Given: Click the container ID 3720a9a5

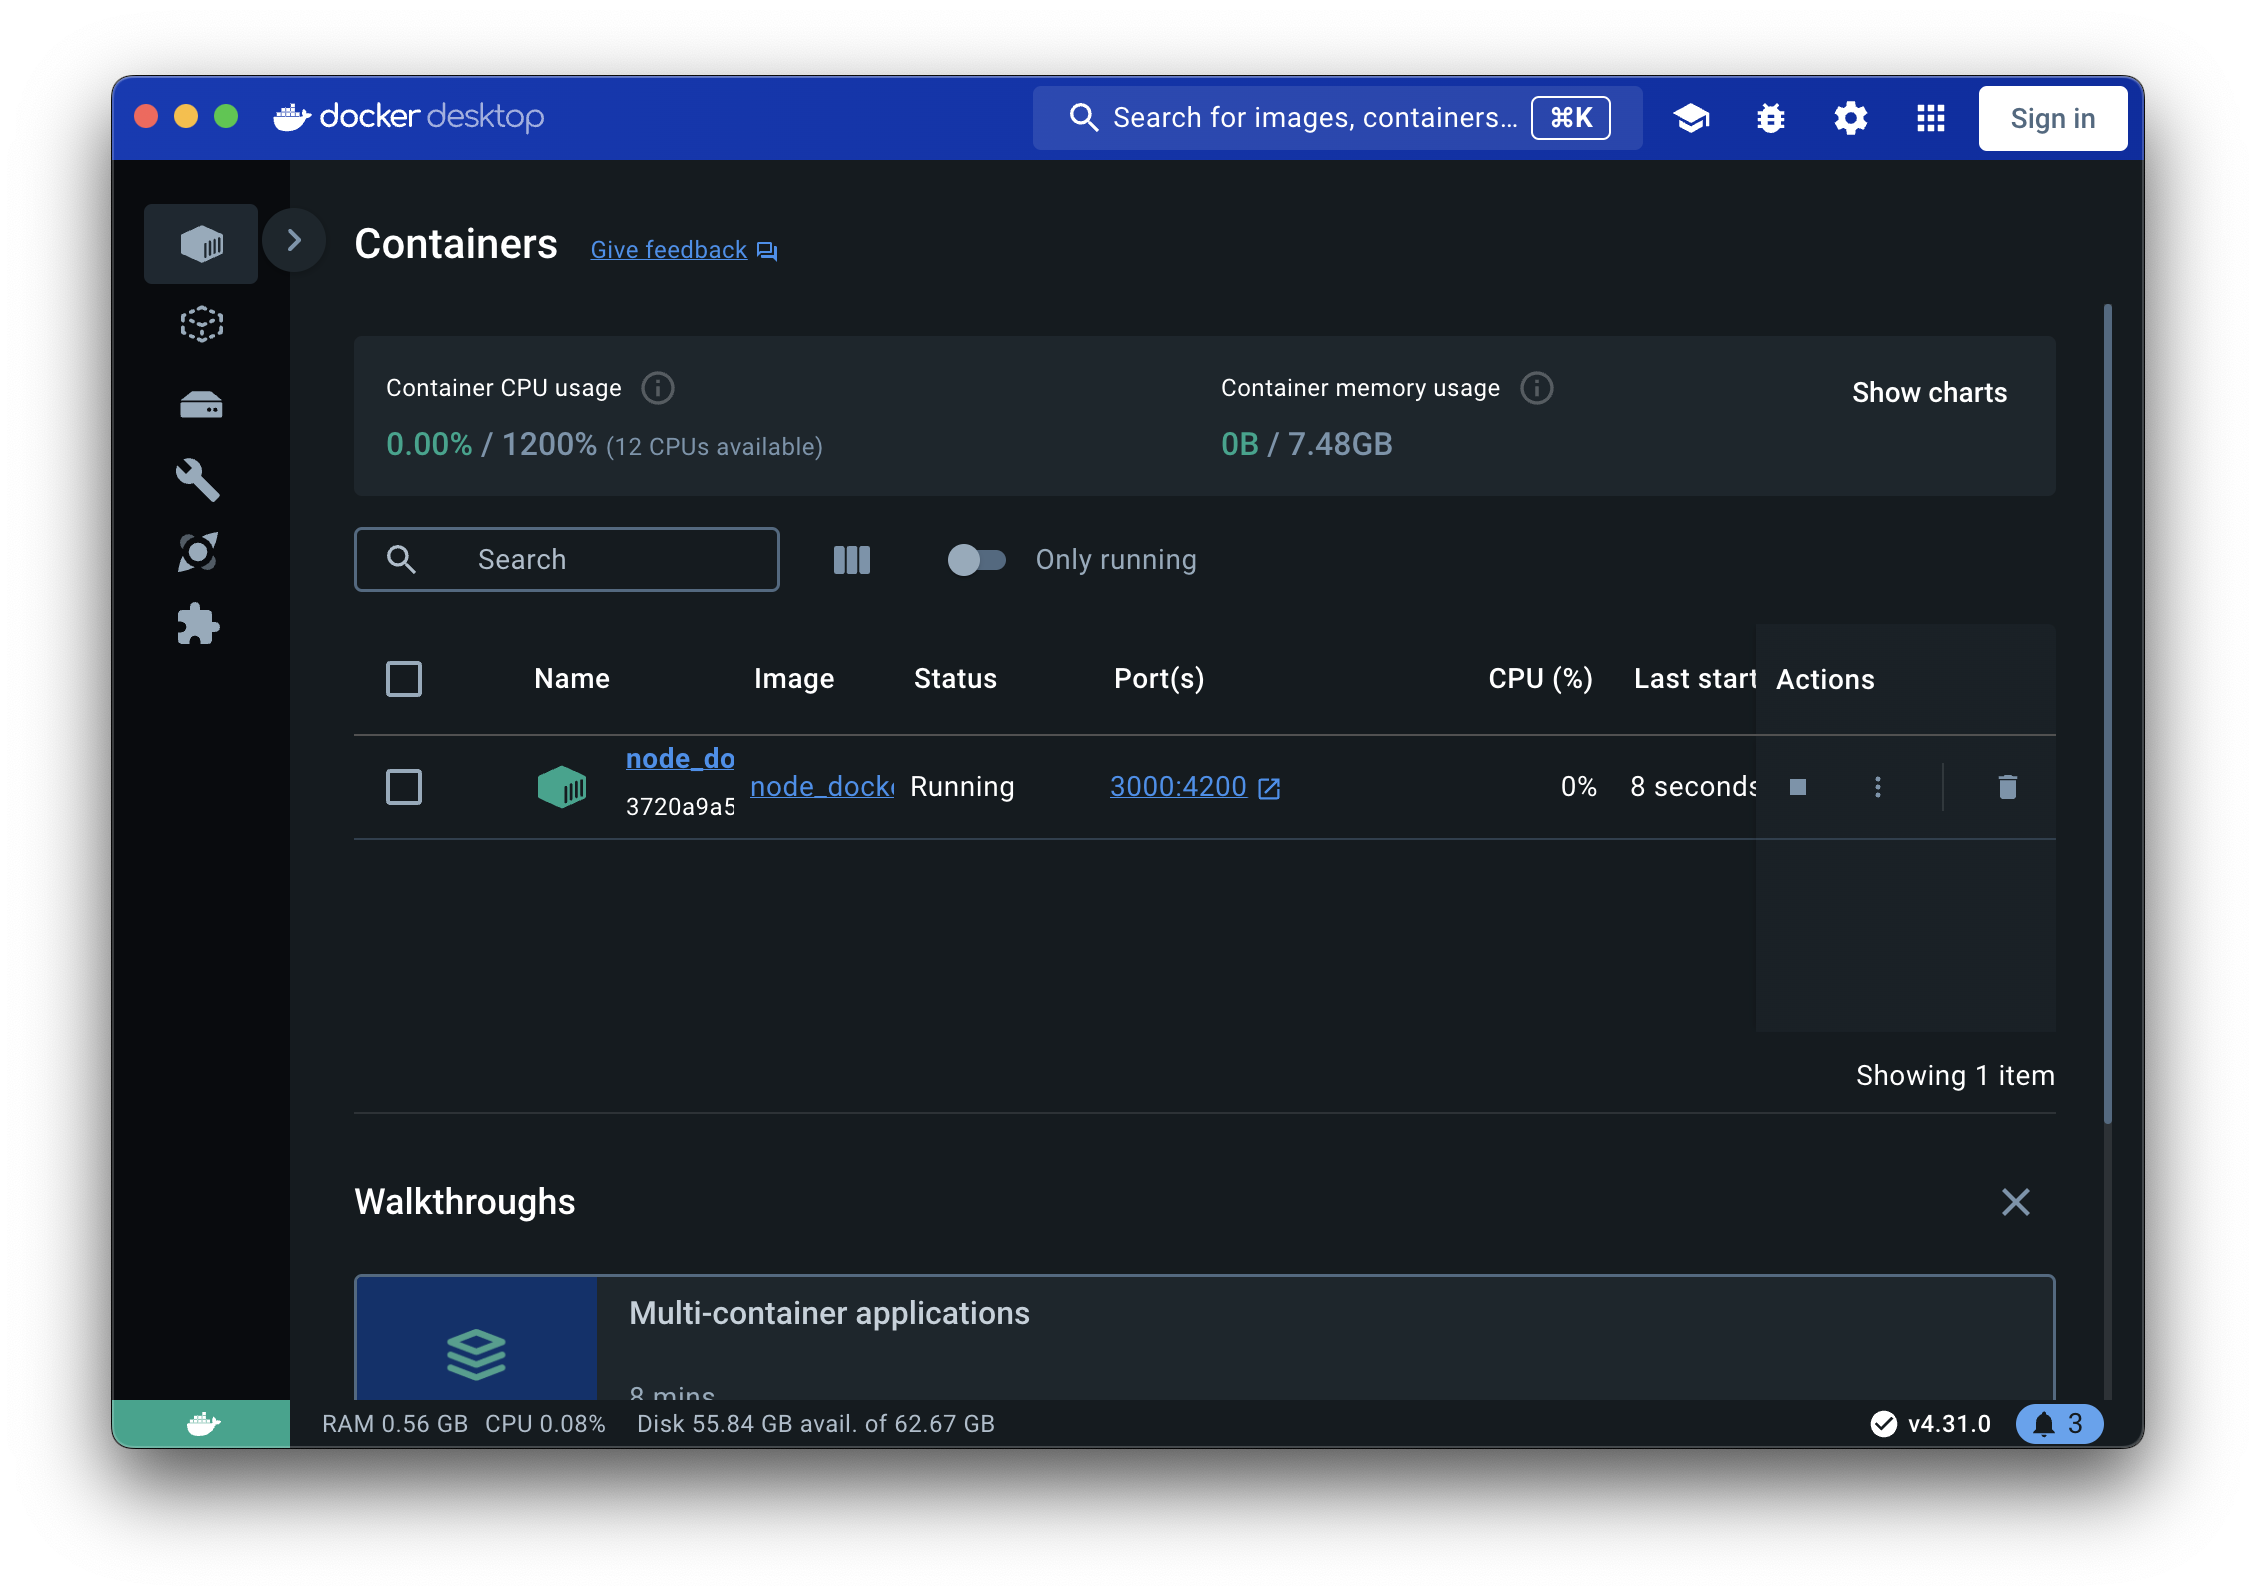Looking at the screenshot, I should 680,807.
